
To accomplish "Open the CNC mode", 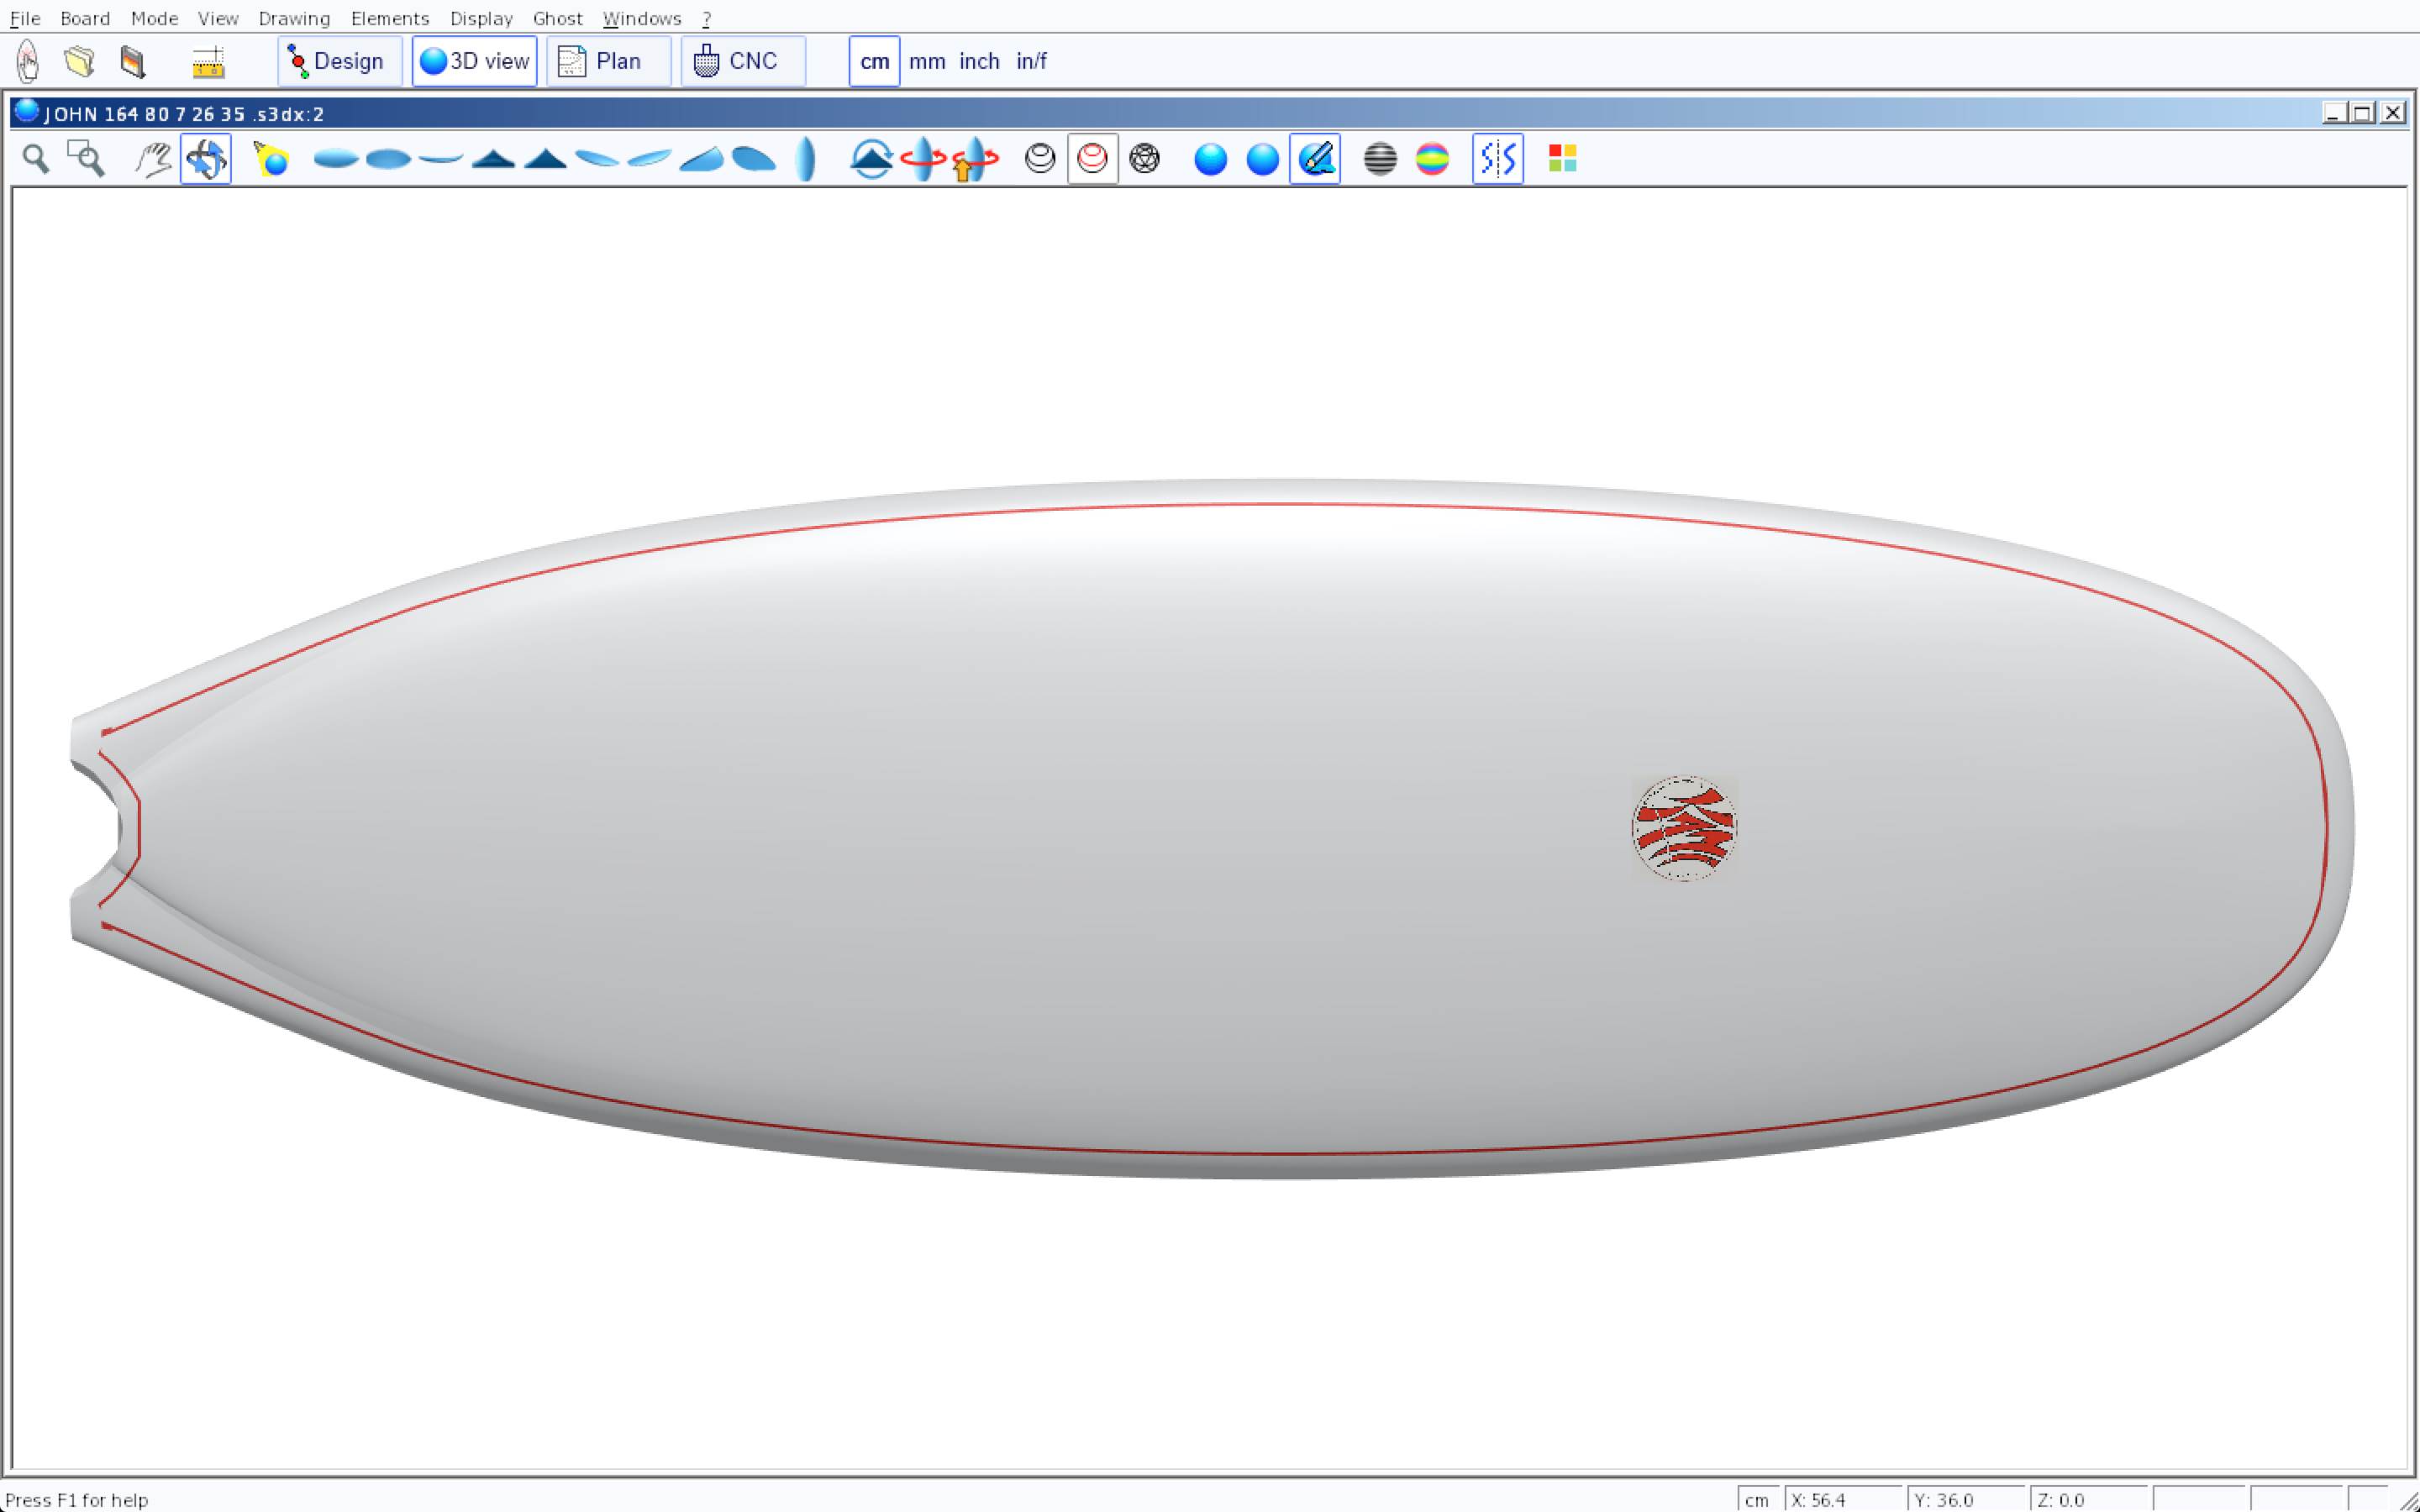I will pyautogui.click(x=742, y=61).
